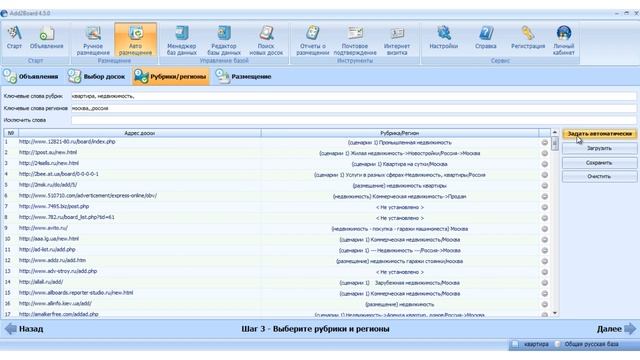This screenshot has height=360, width=640.
Task: Click round button for ad-list.ru row
Action: (x=544, y=250)
